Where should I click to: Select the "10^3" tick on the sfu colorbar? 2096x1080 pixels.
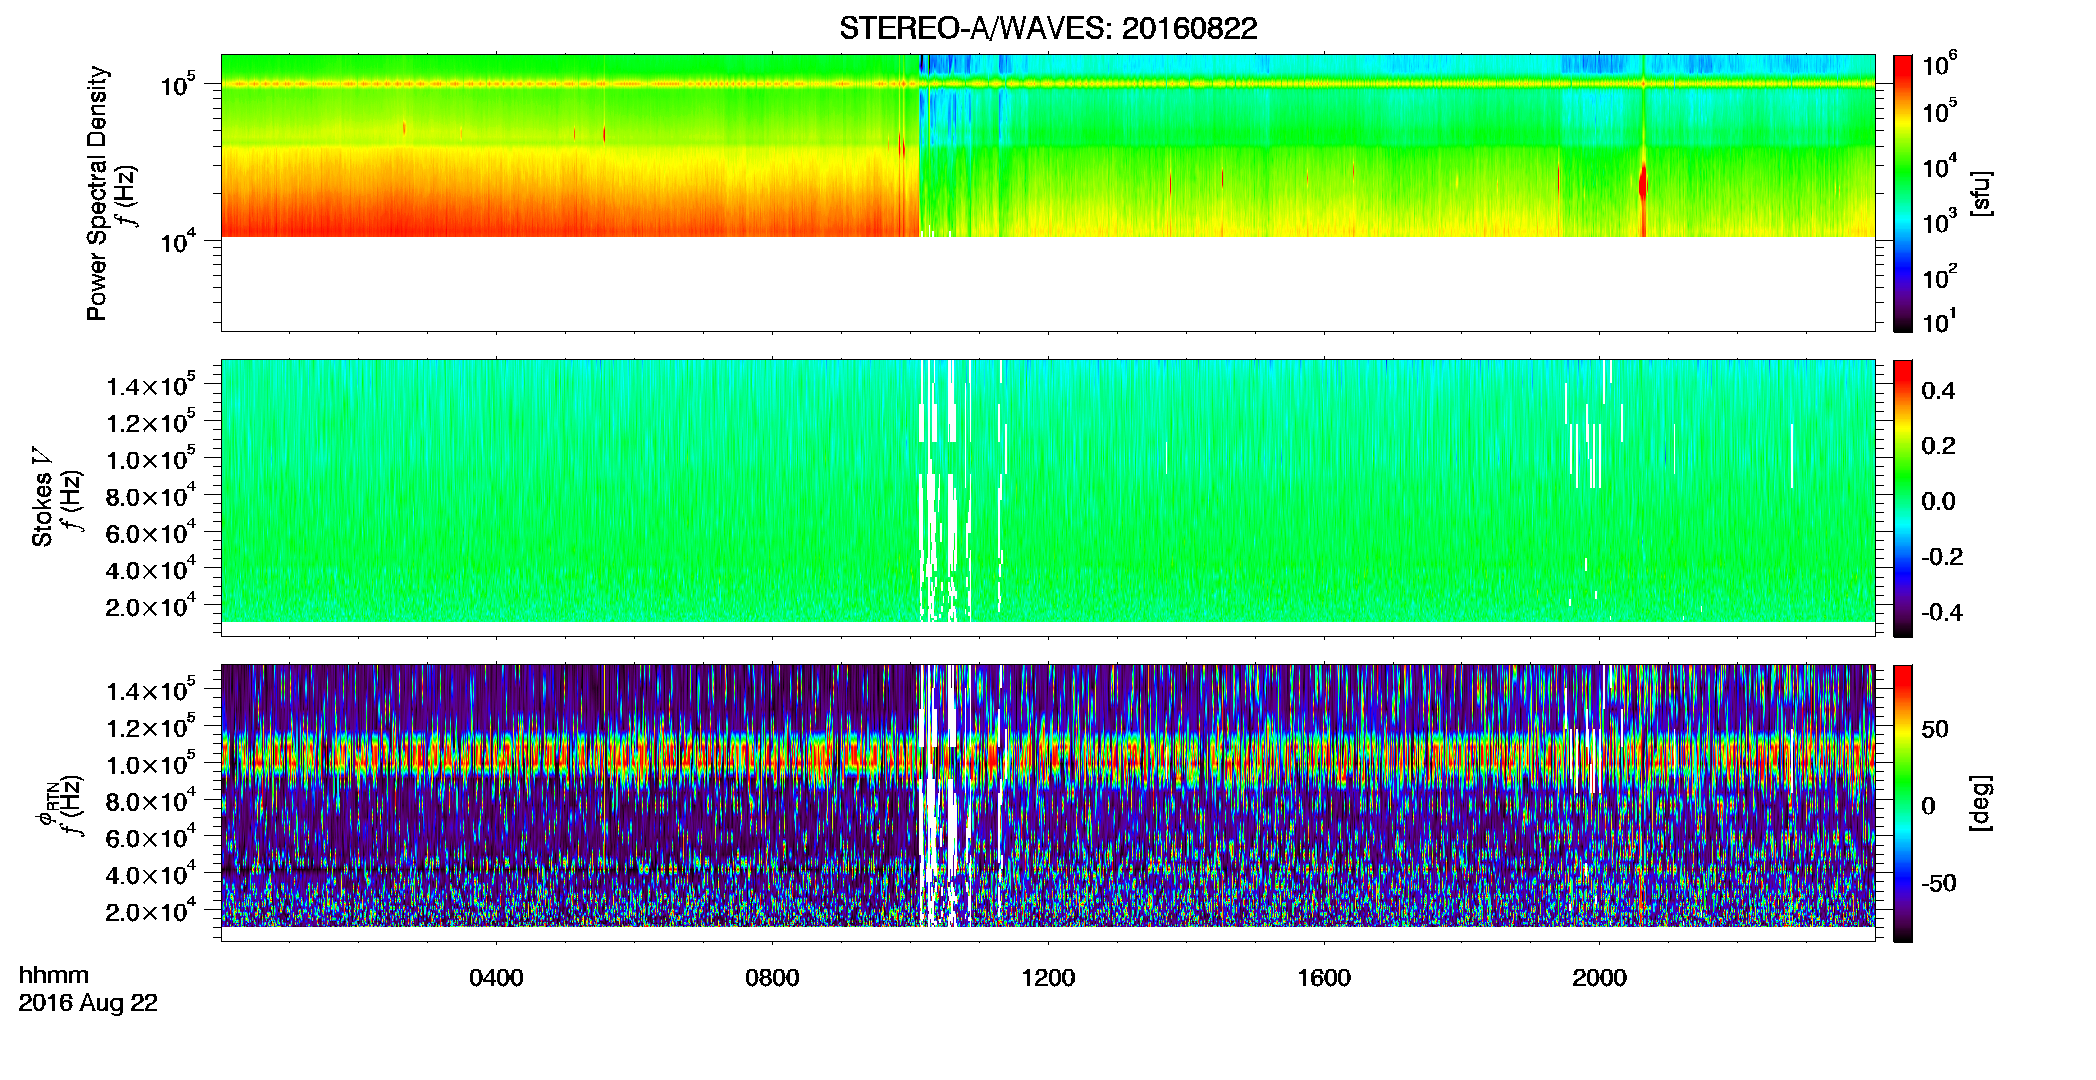coord(1940,222)
